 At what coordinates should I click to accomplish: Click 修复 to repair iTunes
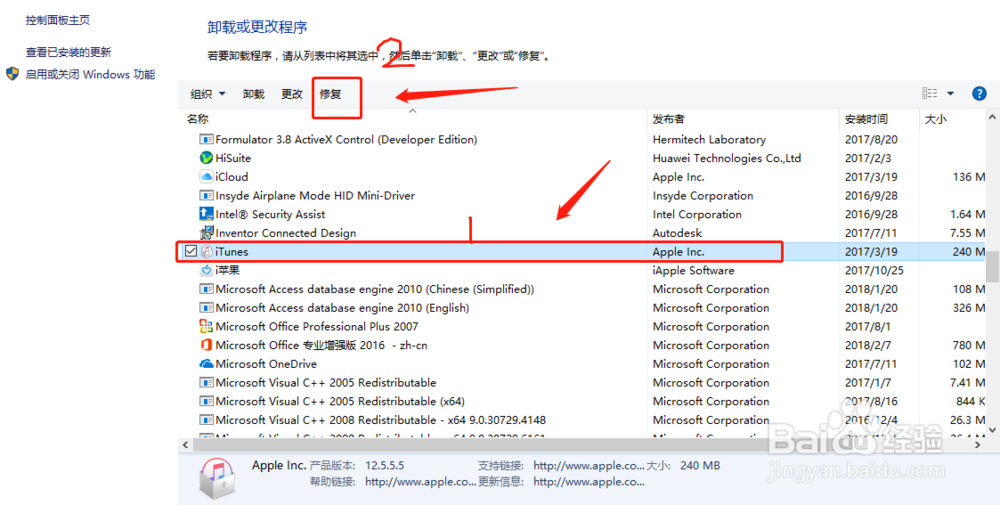tap(330, 94)
